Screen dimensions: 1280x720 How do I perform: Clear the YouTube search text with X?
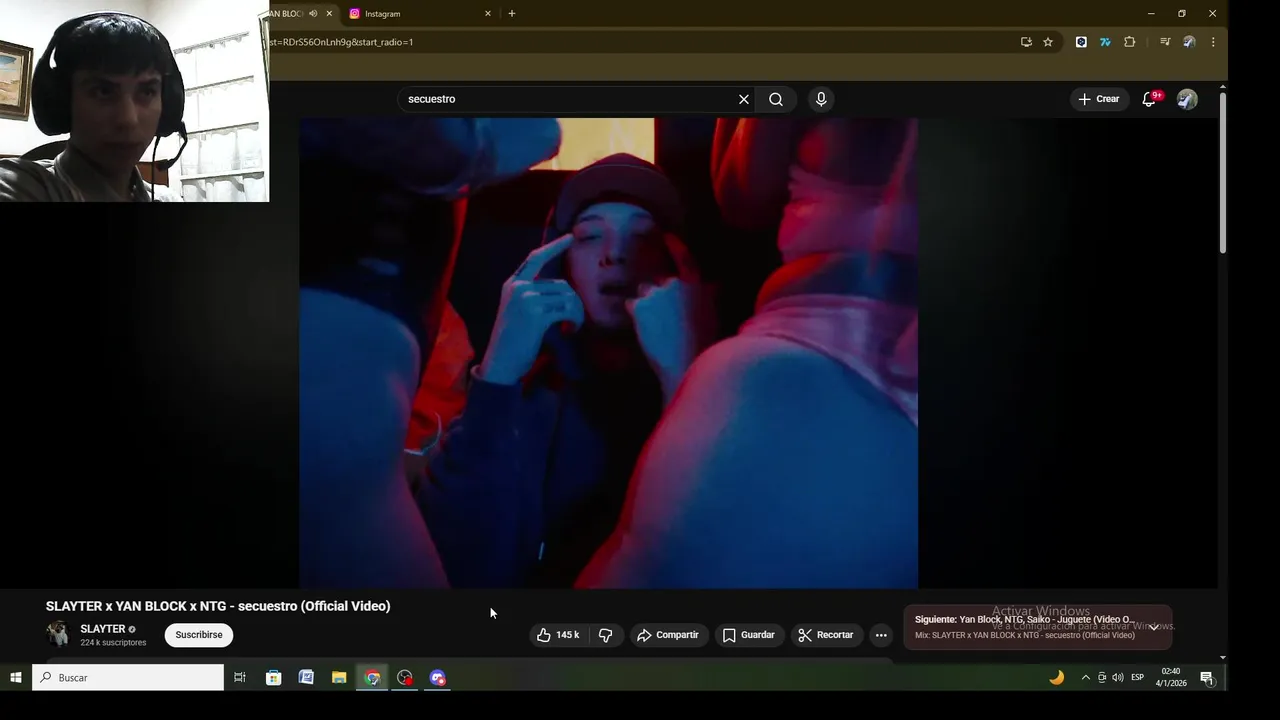pos(744,99)
